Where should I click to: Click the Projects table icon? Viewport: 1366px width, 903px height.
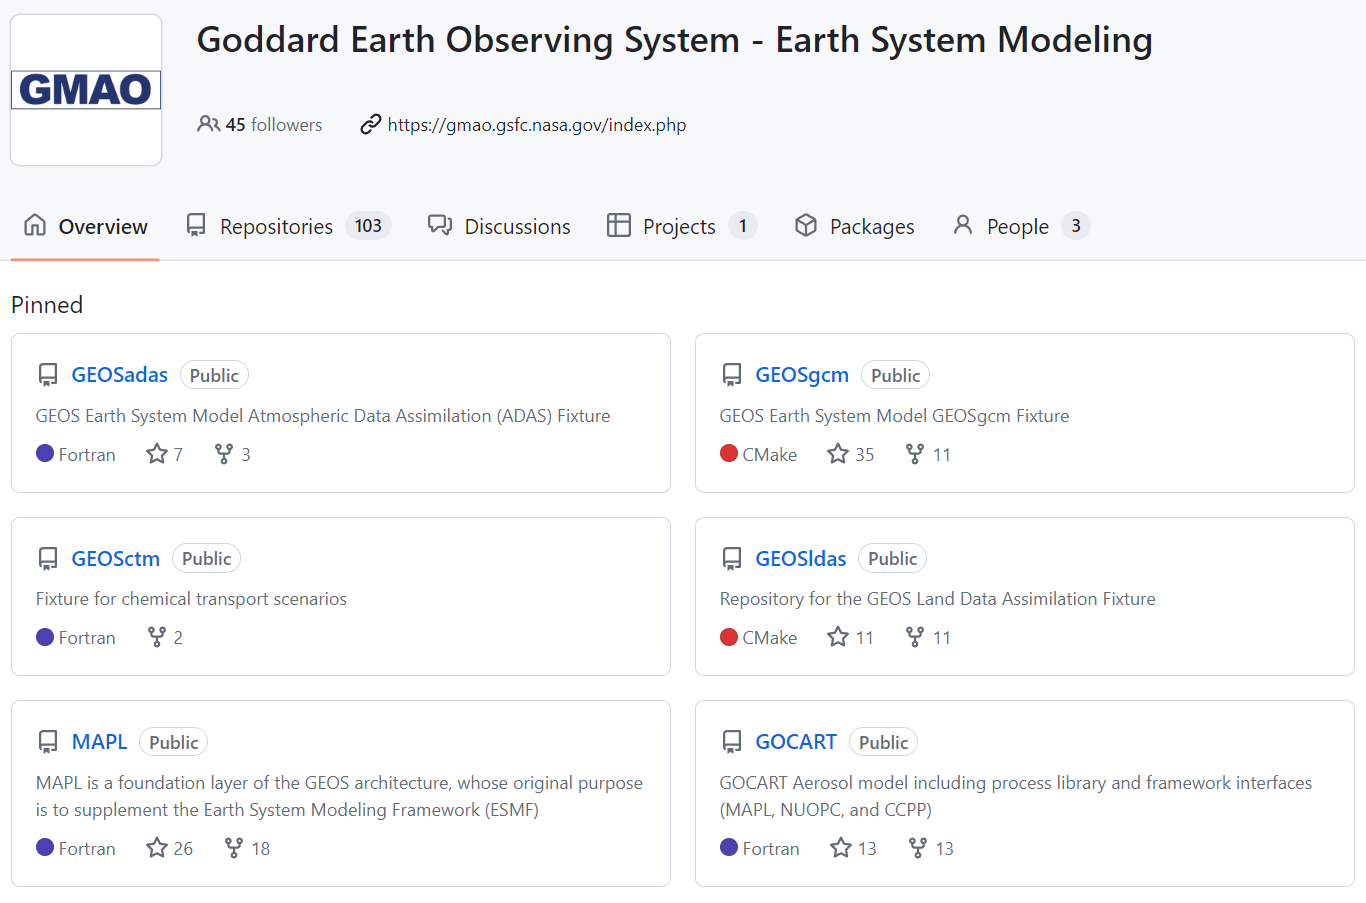click(x=619, y=225)
